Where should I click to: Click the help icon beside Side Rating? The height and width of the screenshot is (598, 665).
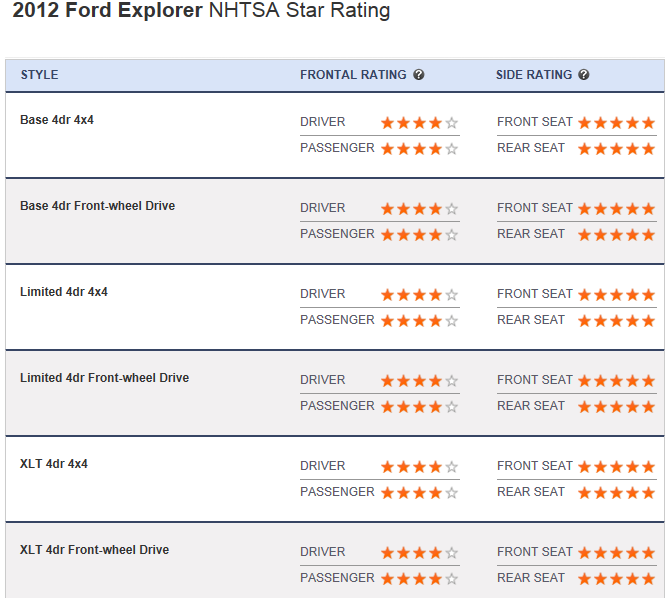[x=584, y=75]
